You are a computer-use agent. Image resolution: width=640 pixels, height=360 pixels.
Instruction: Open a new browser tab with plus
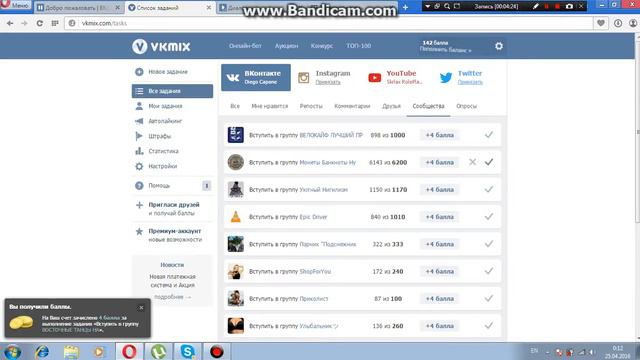pyautogui.click(x=405, y=7)
